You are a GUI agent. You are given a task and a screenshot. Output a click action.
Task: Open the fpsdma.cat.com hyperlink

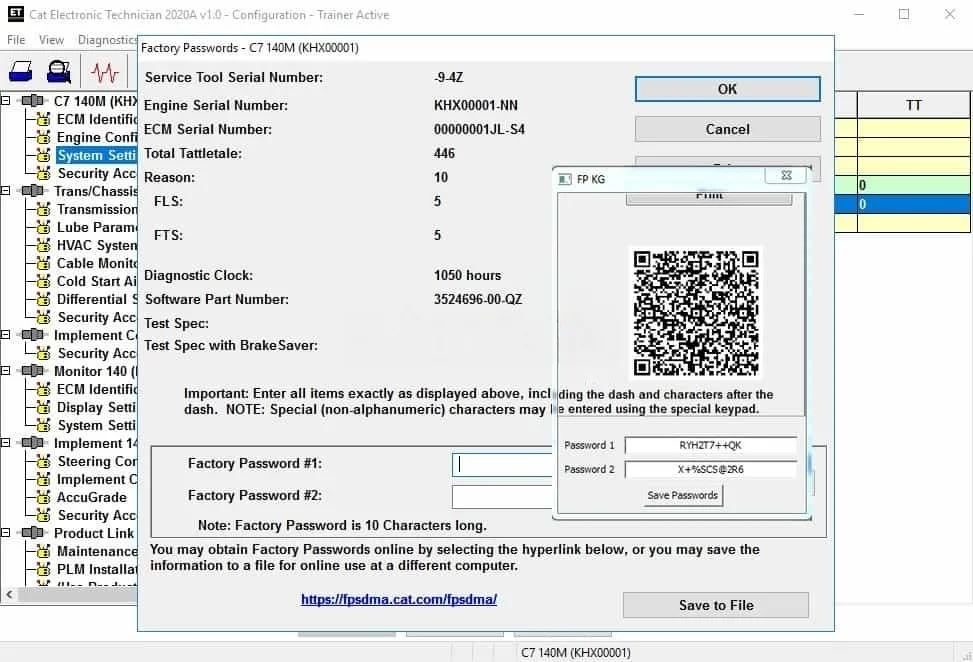coord(399,599)
